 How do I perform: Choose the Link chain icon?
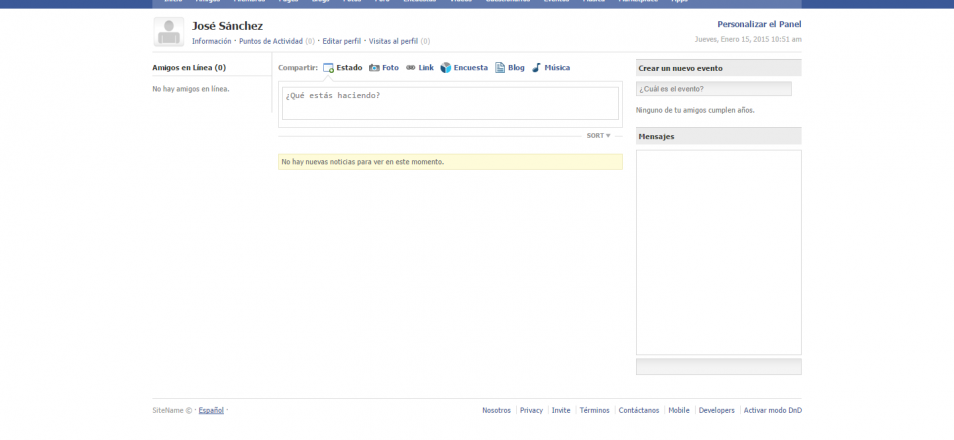tap(410, 68)
